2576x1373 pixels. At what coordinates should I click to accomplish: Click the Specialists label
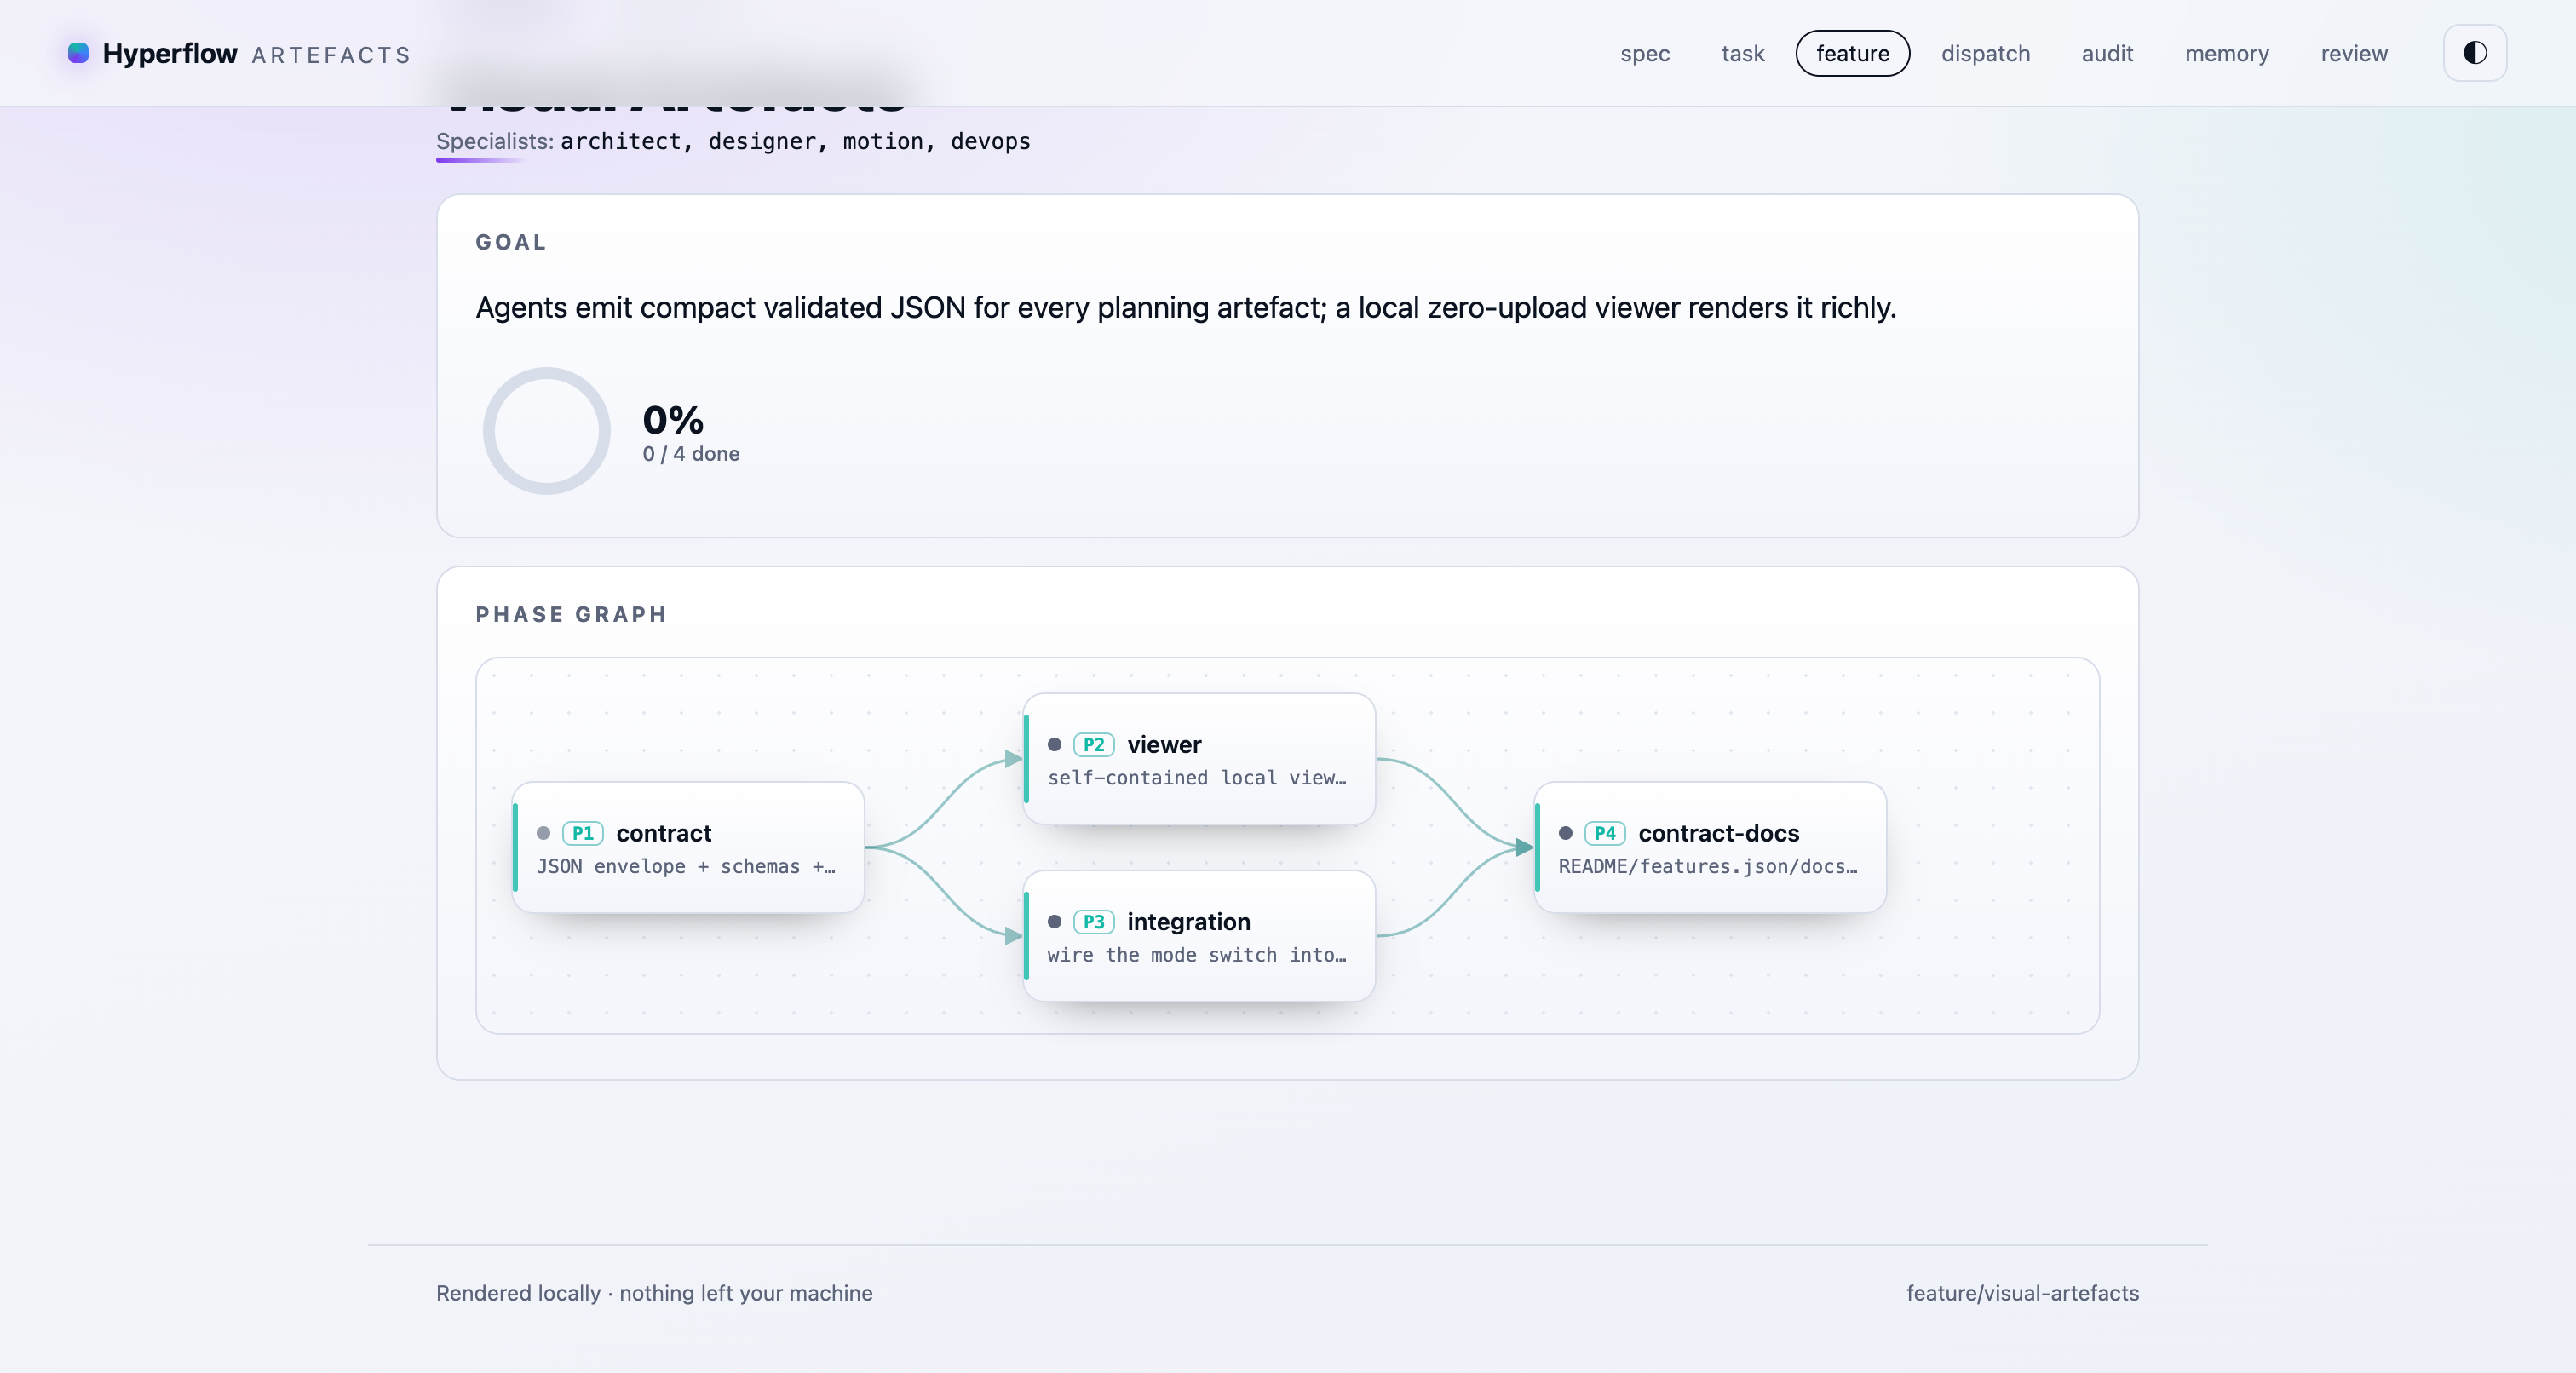tap(495, 141)
